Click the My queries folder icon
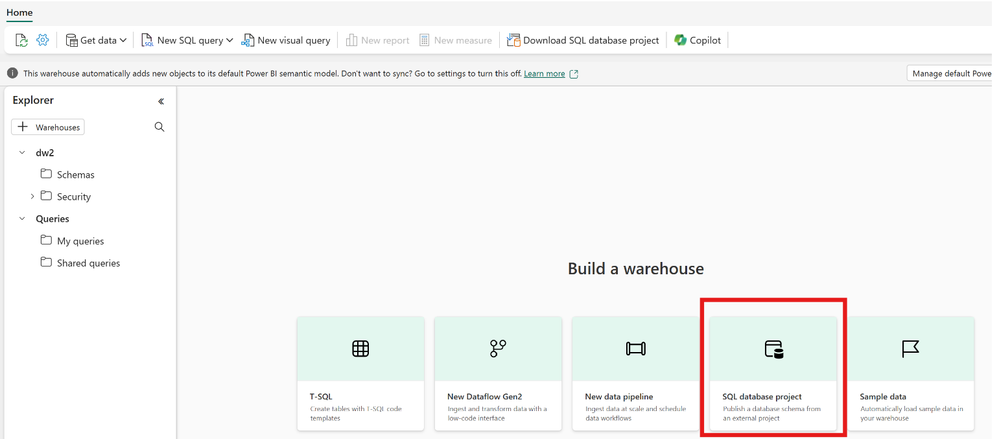 46,240
